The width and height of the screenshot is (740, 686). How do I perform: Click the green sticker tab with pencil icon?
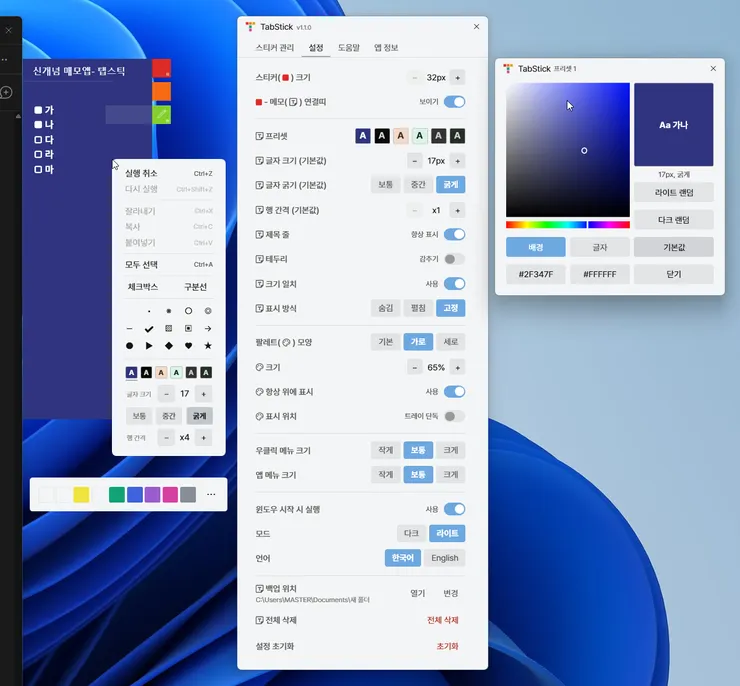[x=161, y=115]
